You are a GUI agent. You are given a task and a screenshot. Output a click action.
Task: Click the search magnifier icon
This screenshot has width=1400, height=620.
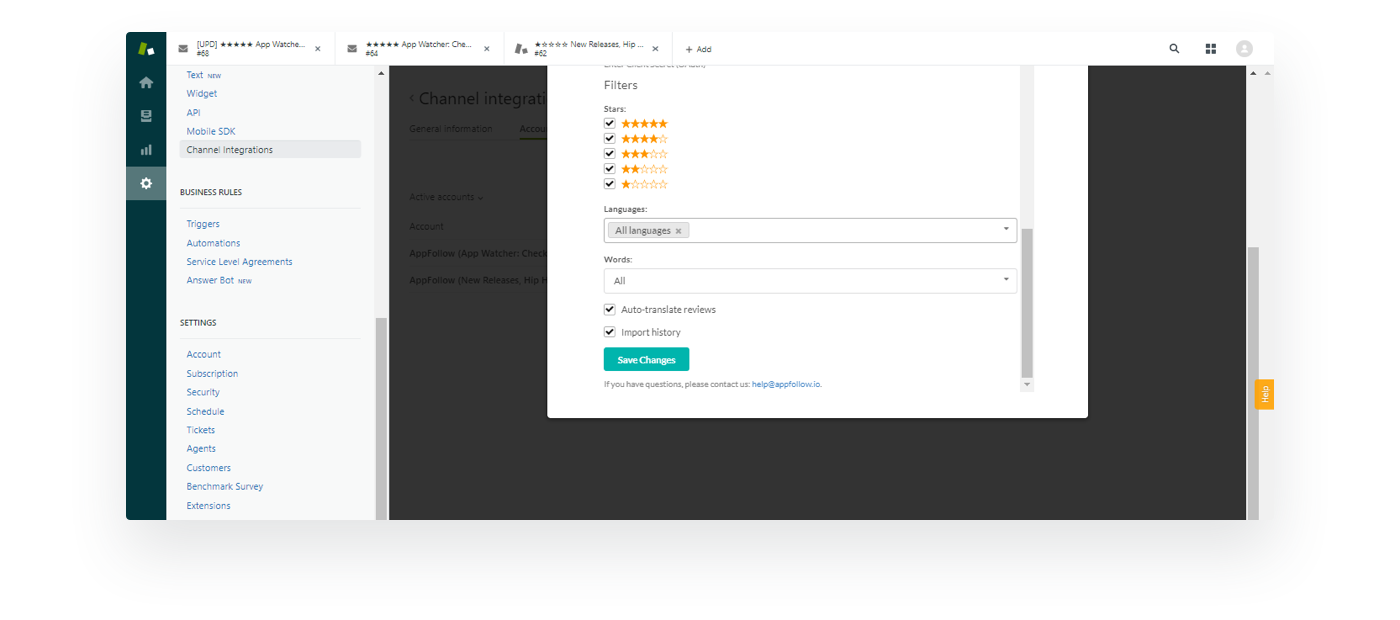(x=1174, y=49)
